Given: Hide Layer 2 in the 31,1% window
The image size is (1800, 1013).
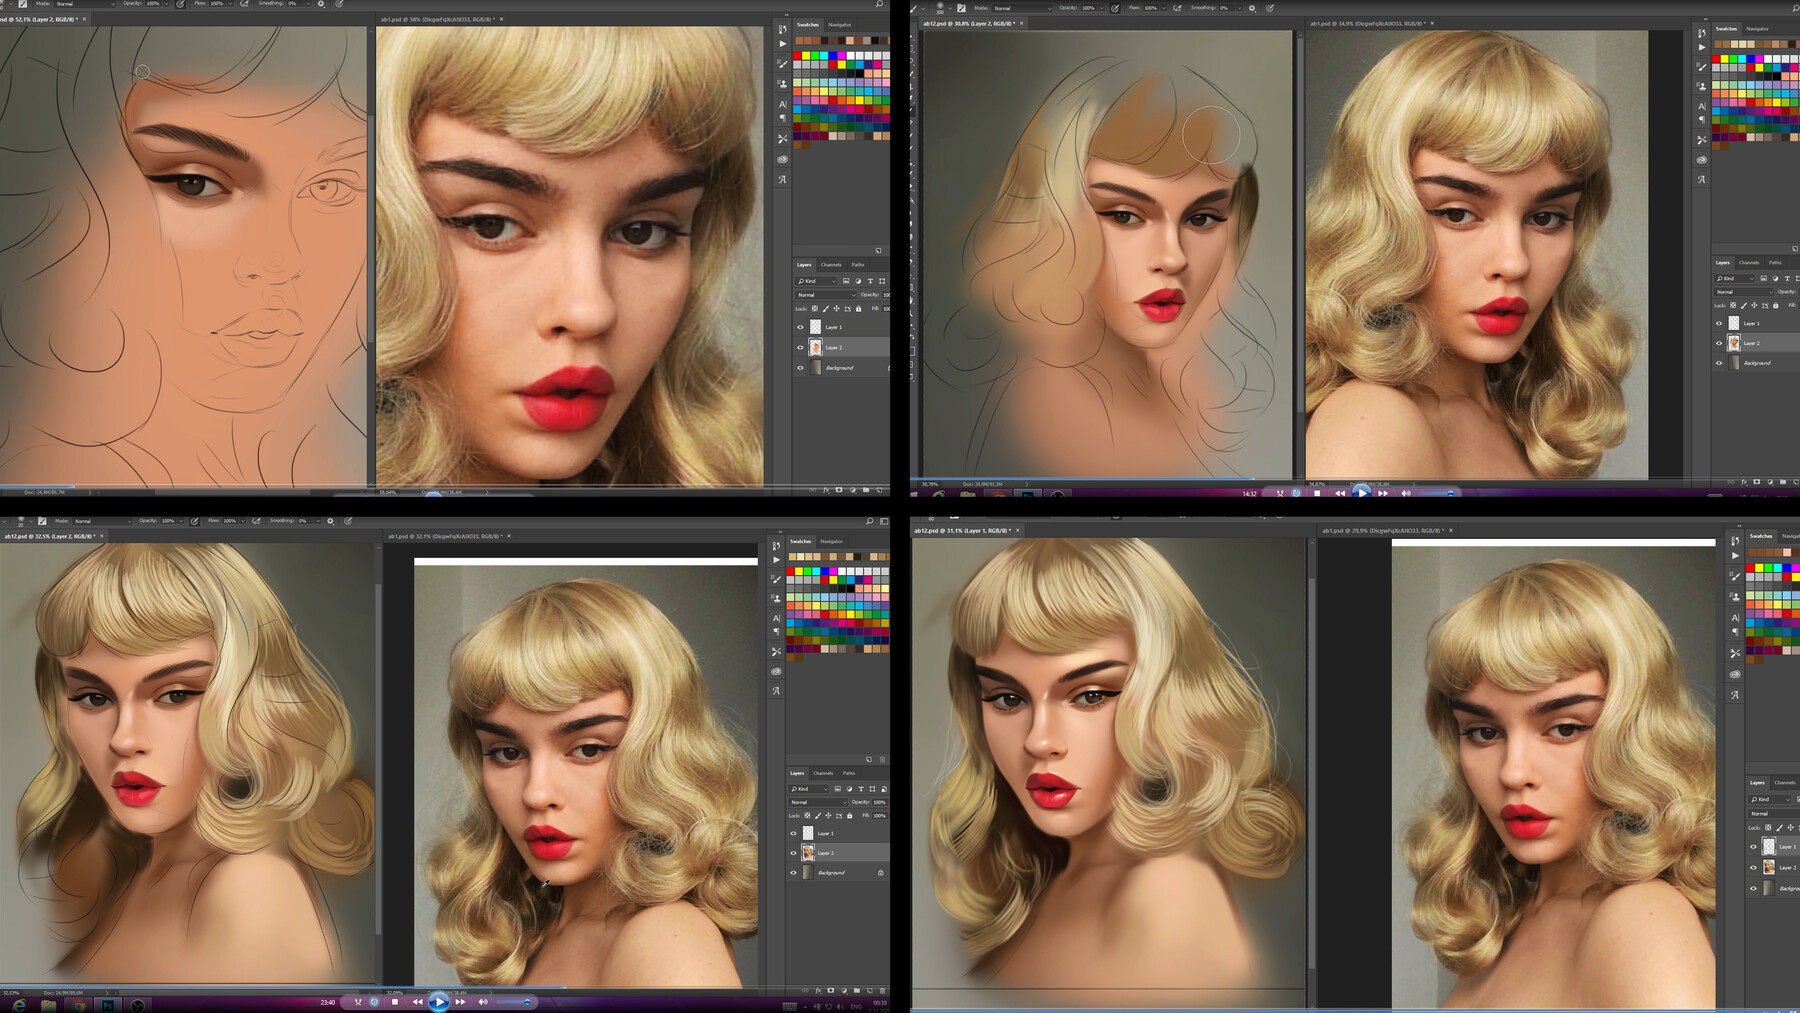Looking at the screenshot, I should (1753, 868).
